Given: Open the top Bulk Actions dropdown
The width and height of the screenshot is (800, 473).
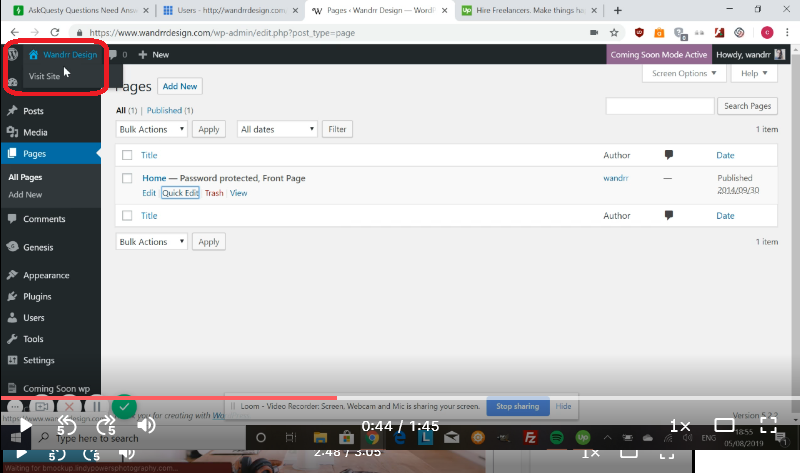Looking at the screenshot, I should click(152, 129).
